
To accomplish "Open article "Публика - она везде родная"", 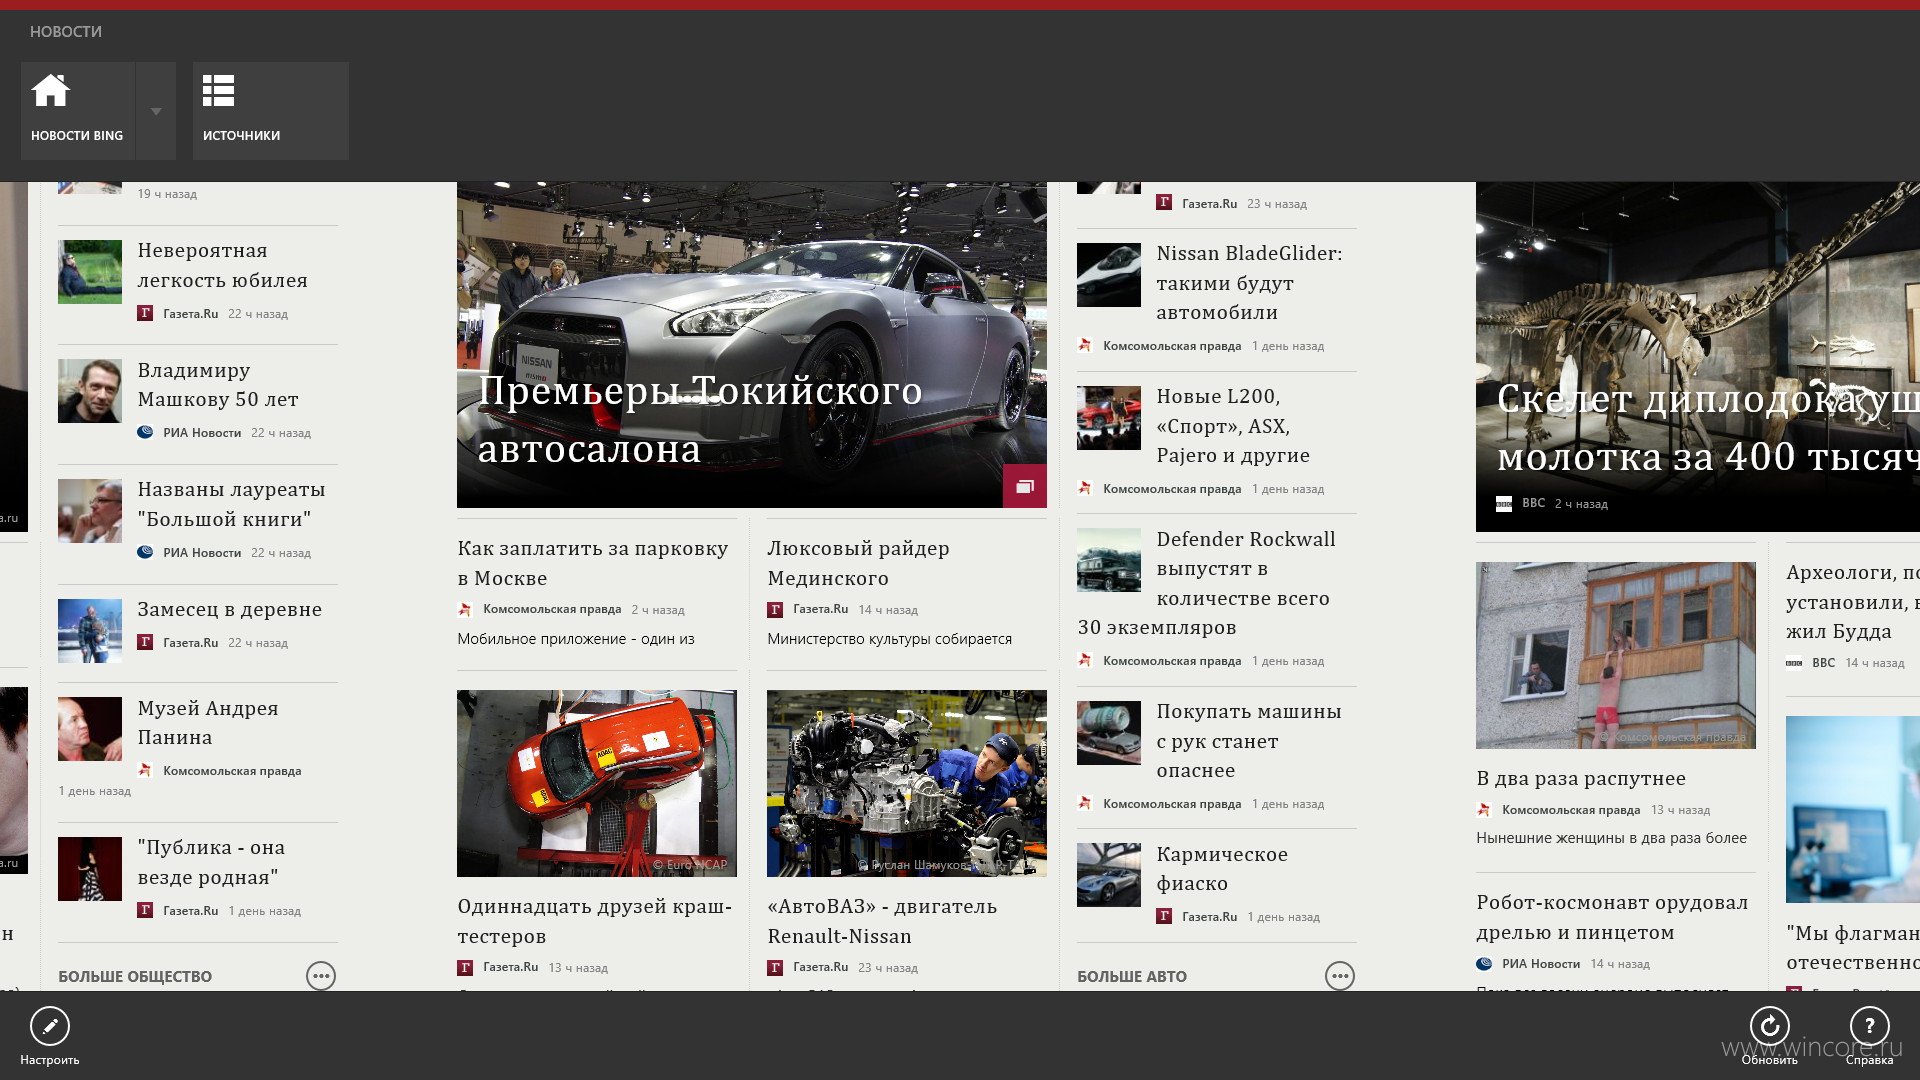I will coord(211,862).
